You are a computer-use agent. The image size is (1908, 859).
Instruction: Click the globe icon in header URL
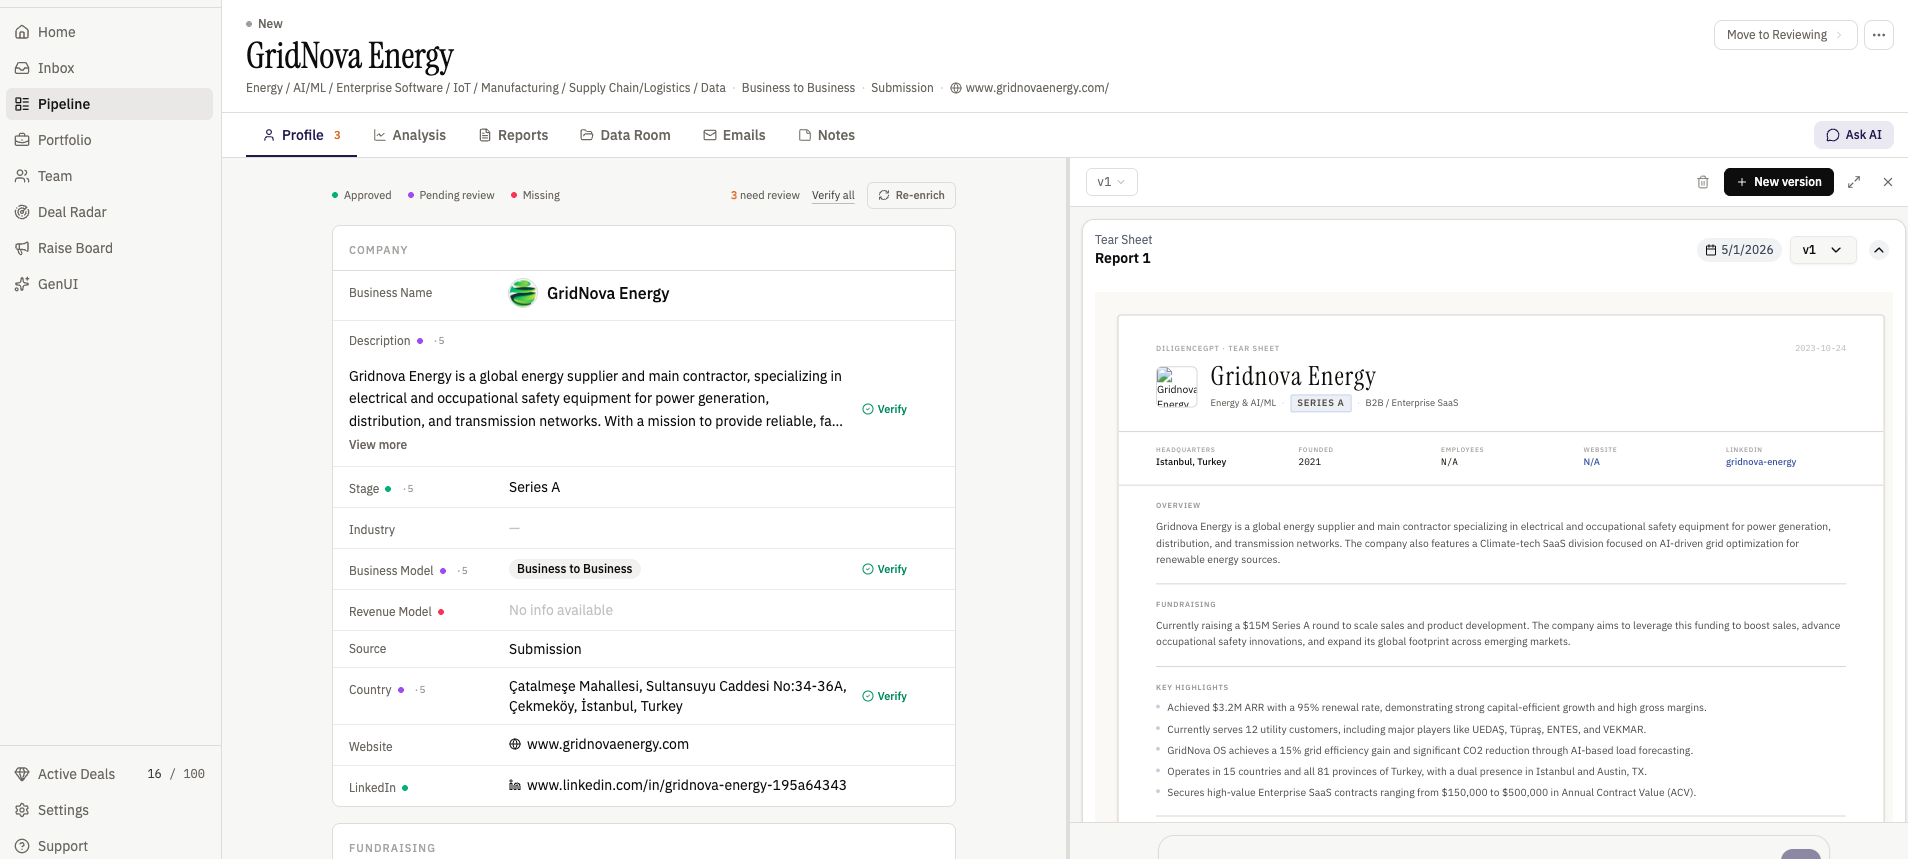(956, 88)
